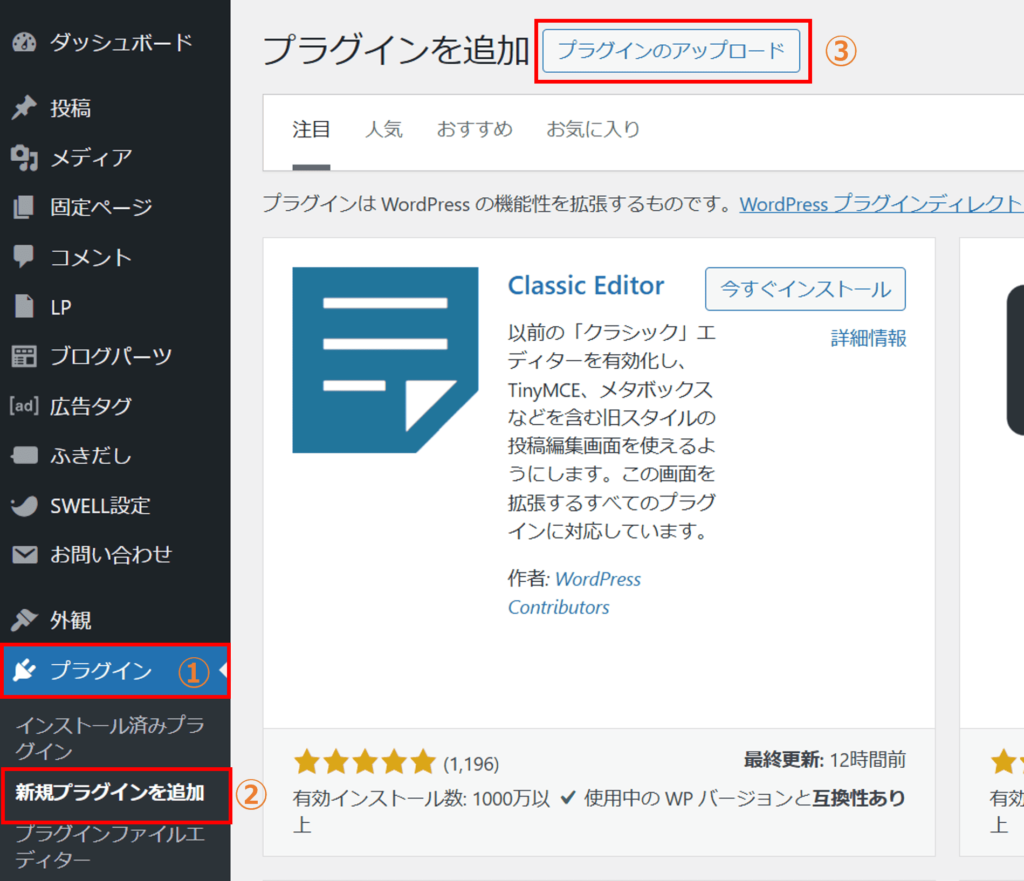Click the 外観 paintbrush icon
1024x881 pixels.
coord(24,621)
